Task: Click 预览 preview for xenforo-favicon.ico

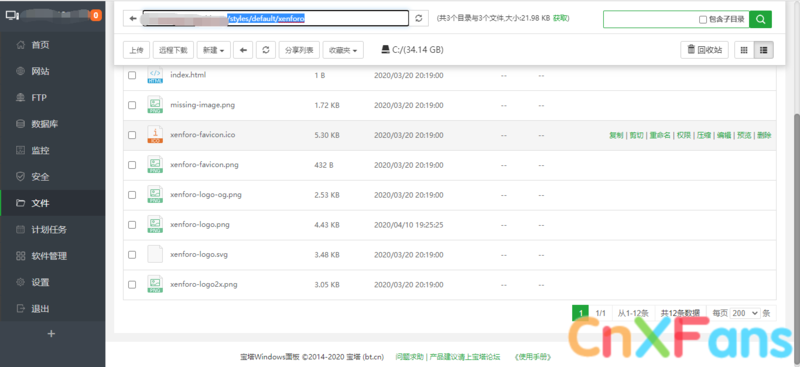Action: pos(744,135)
